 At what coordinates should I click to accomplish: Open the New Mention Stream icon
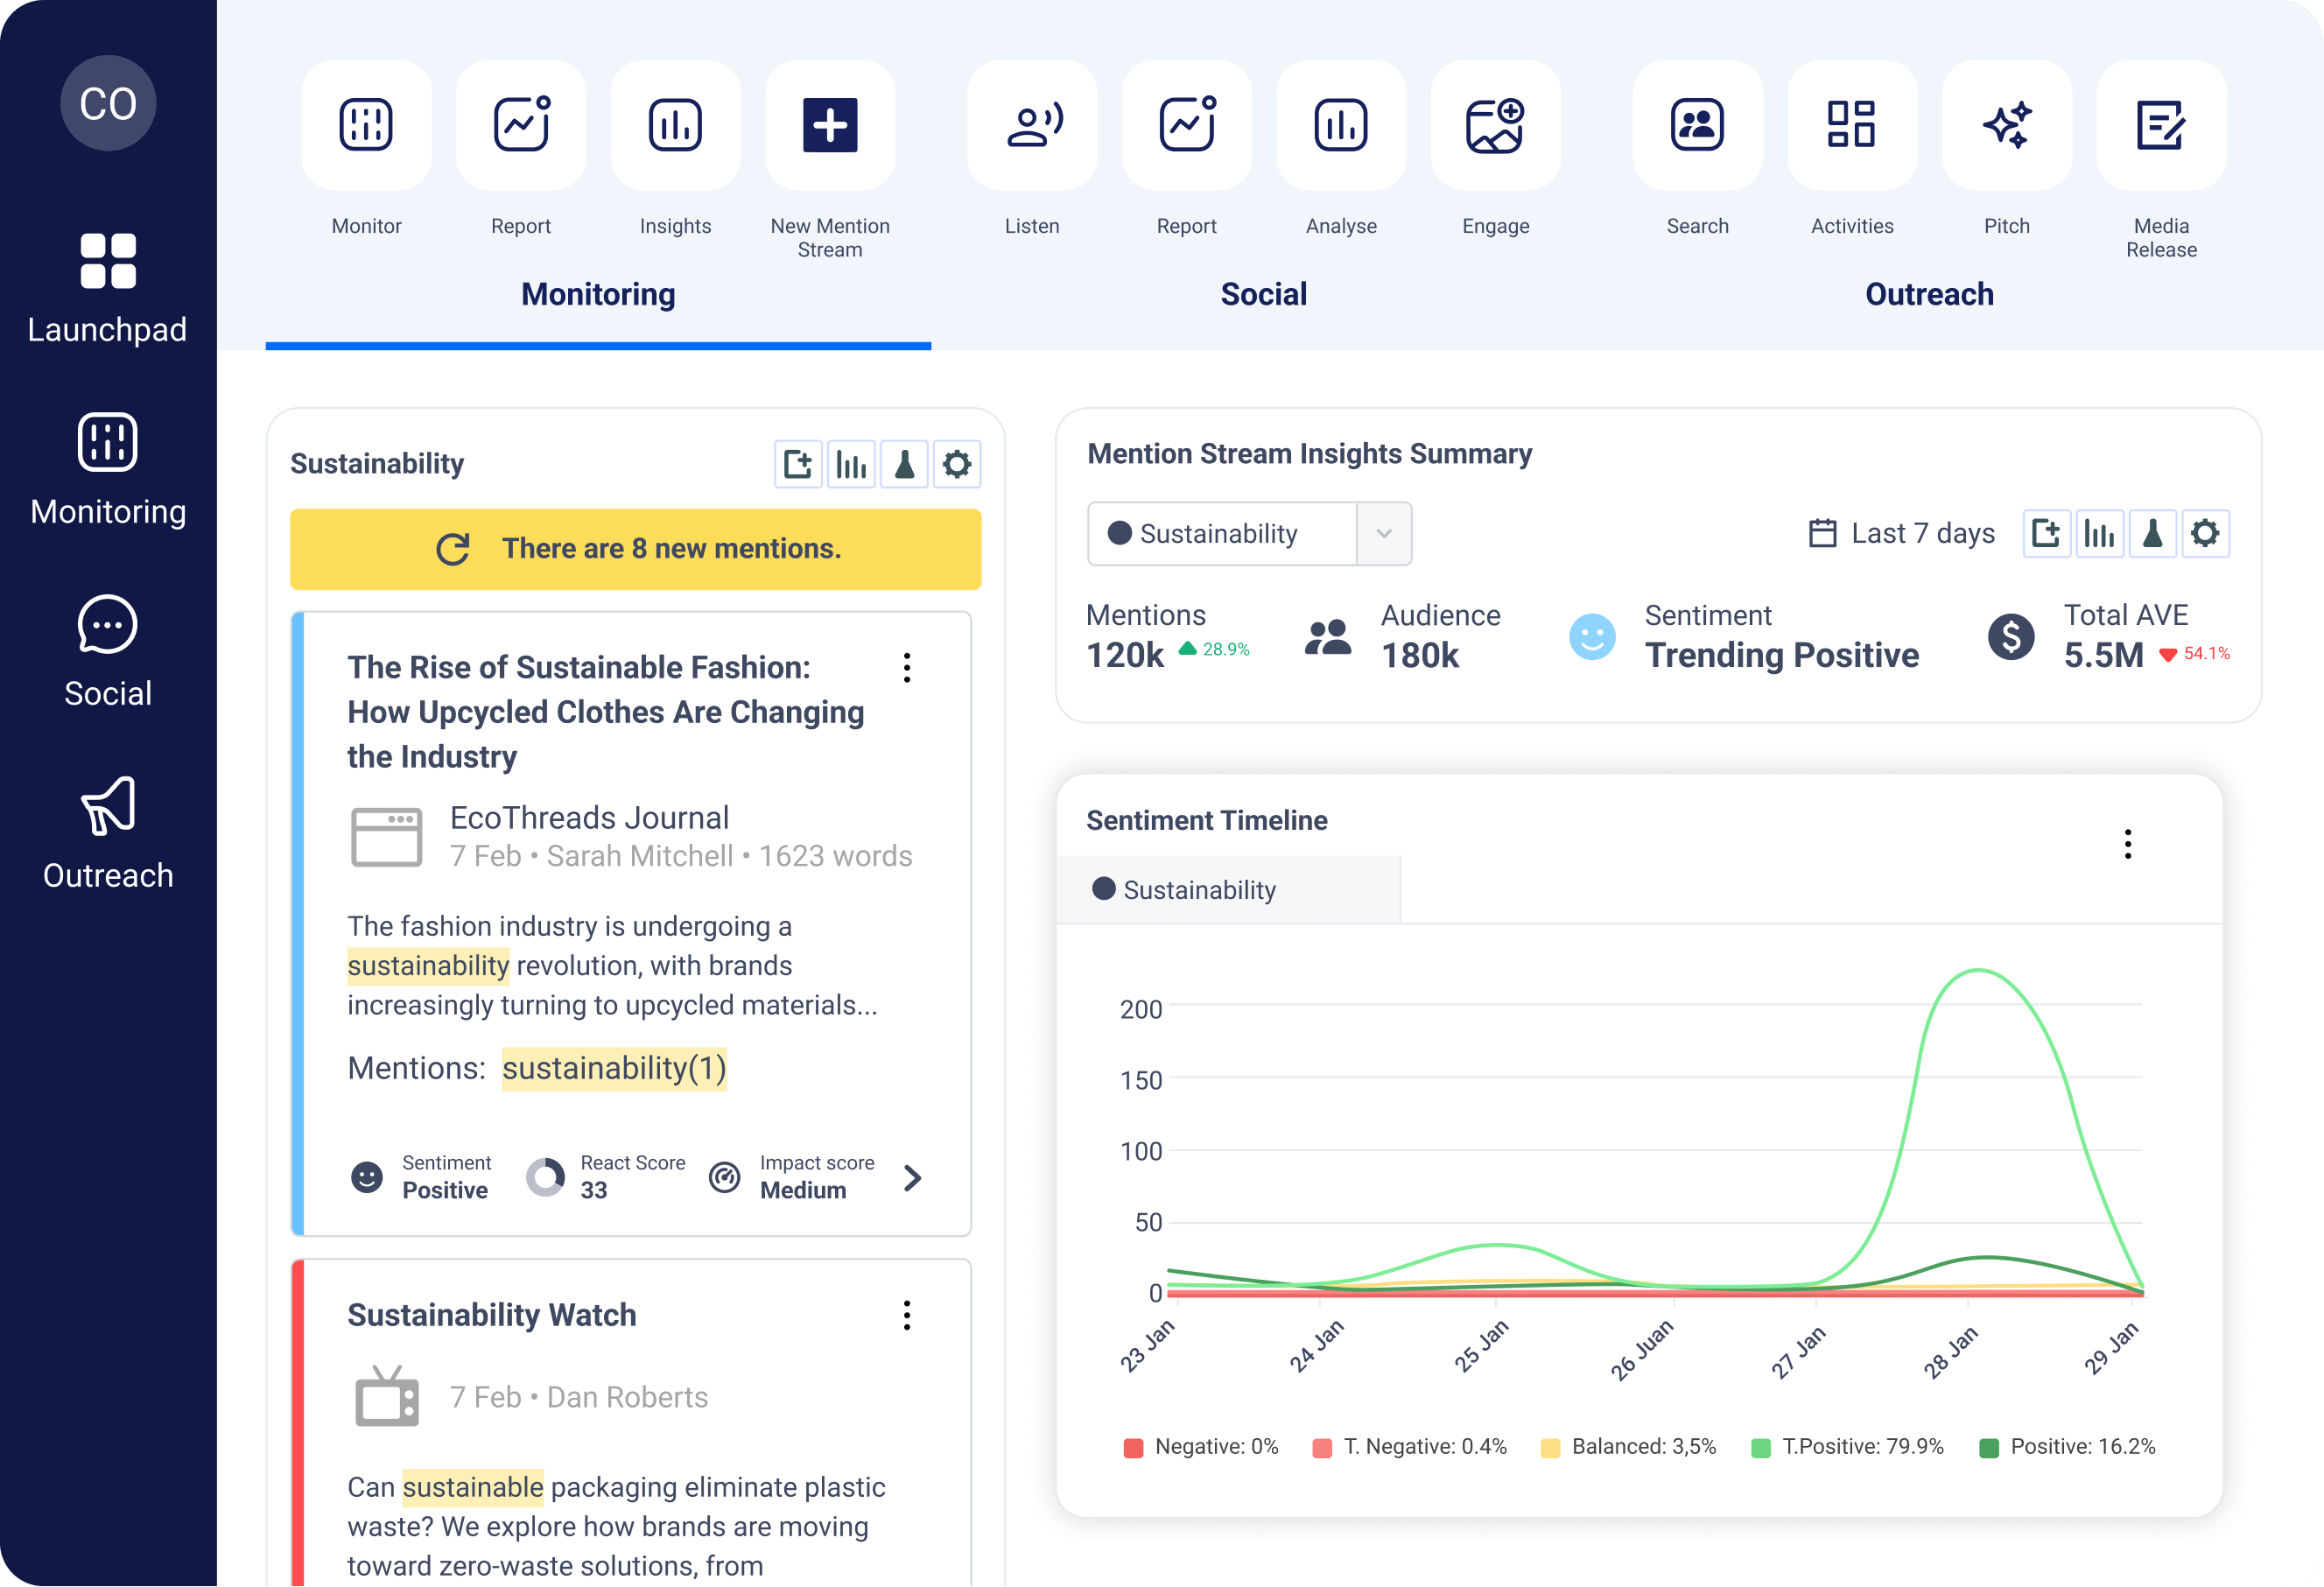tap(829, 125)
